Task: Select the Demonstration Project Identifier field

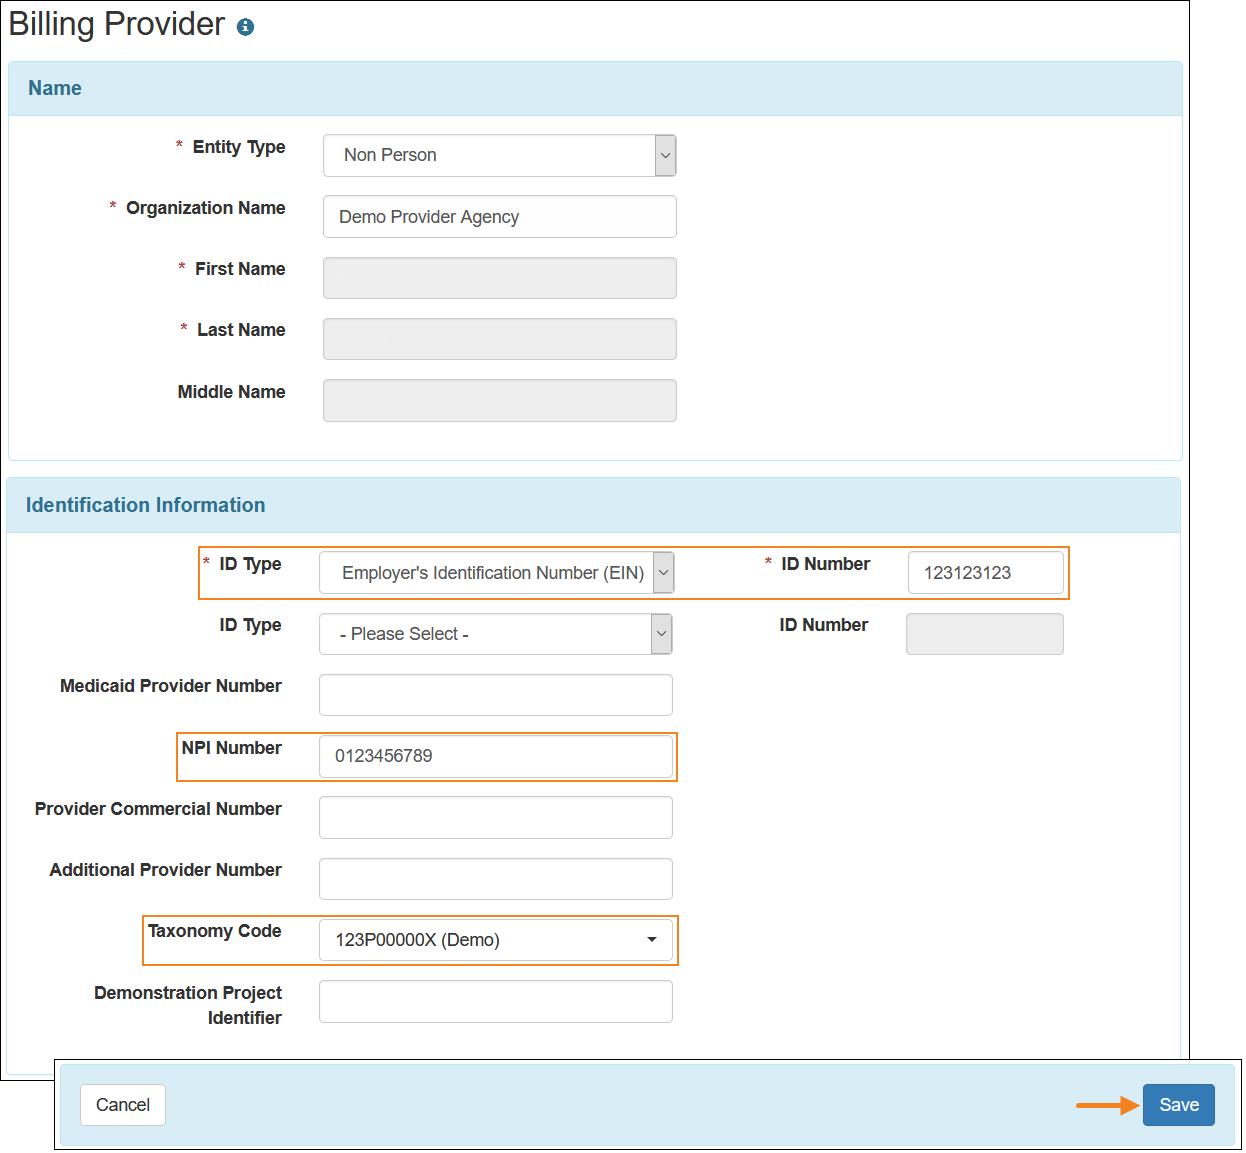Action: (495, 1001)
